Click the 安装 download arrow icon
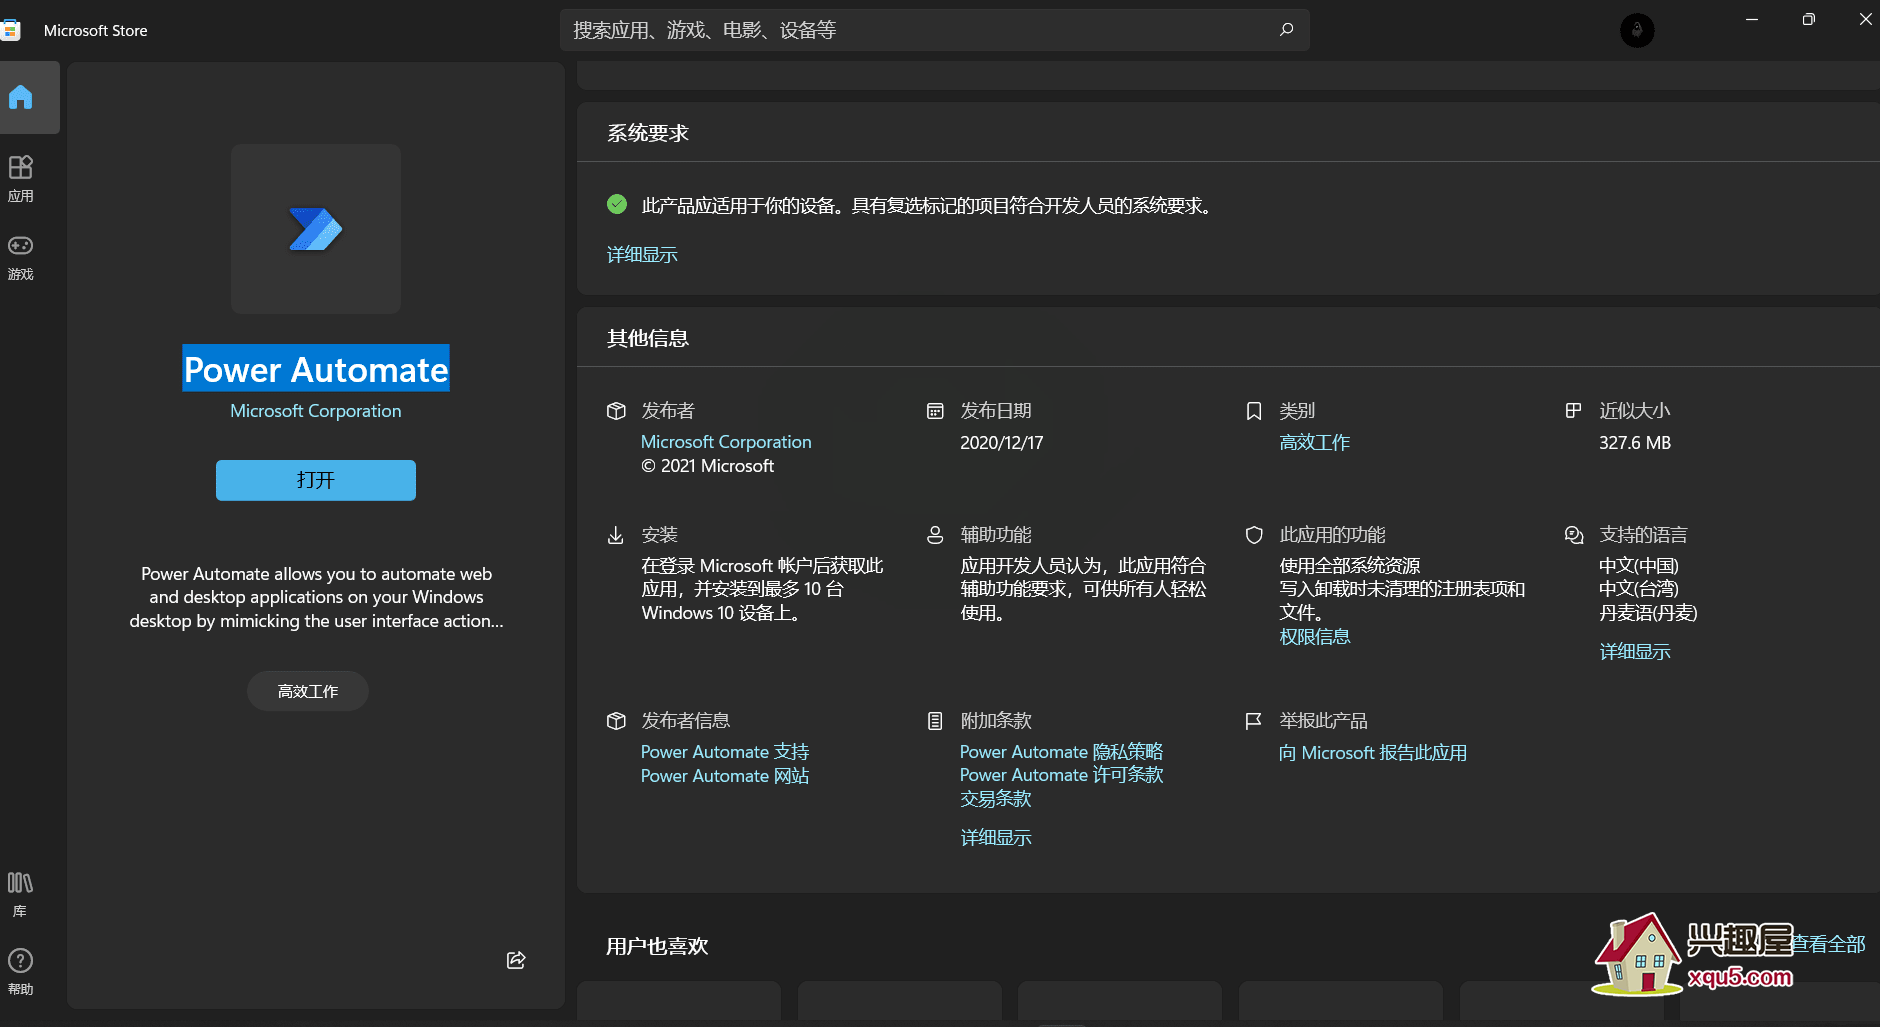 click(616, 535)
